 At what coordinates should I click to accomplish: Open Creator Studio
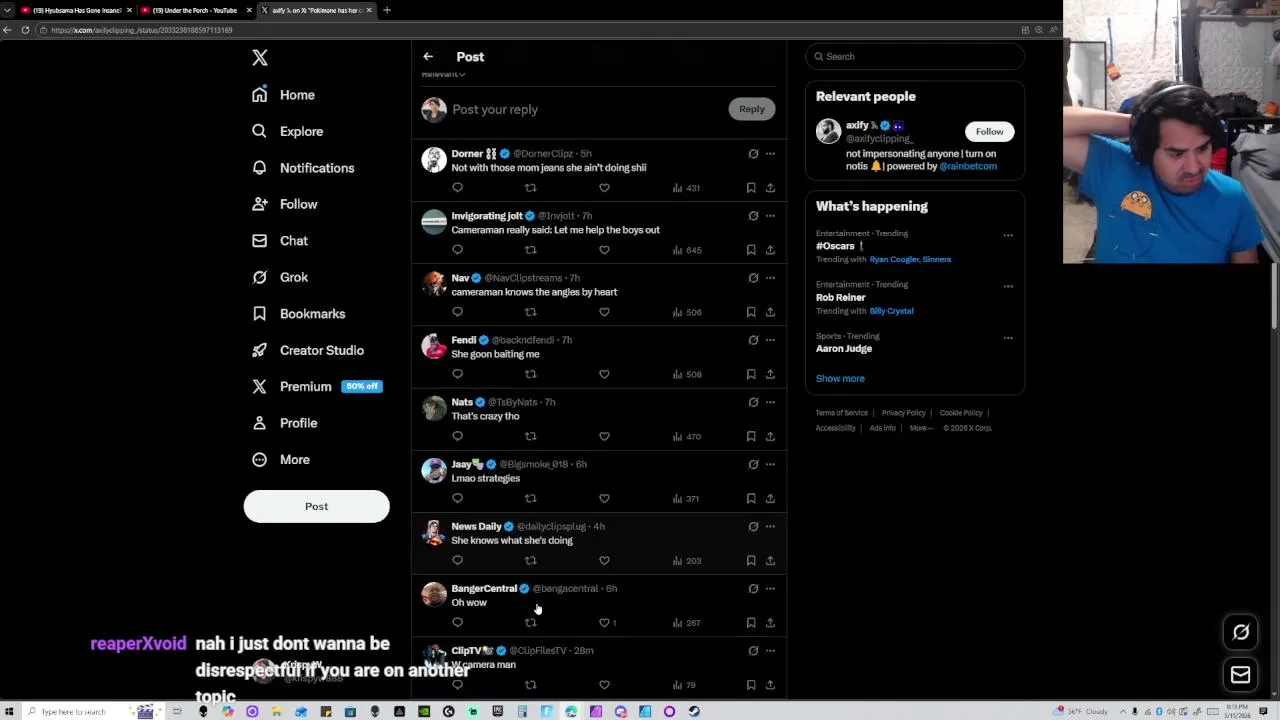[x=308, y=350]
